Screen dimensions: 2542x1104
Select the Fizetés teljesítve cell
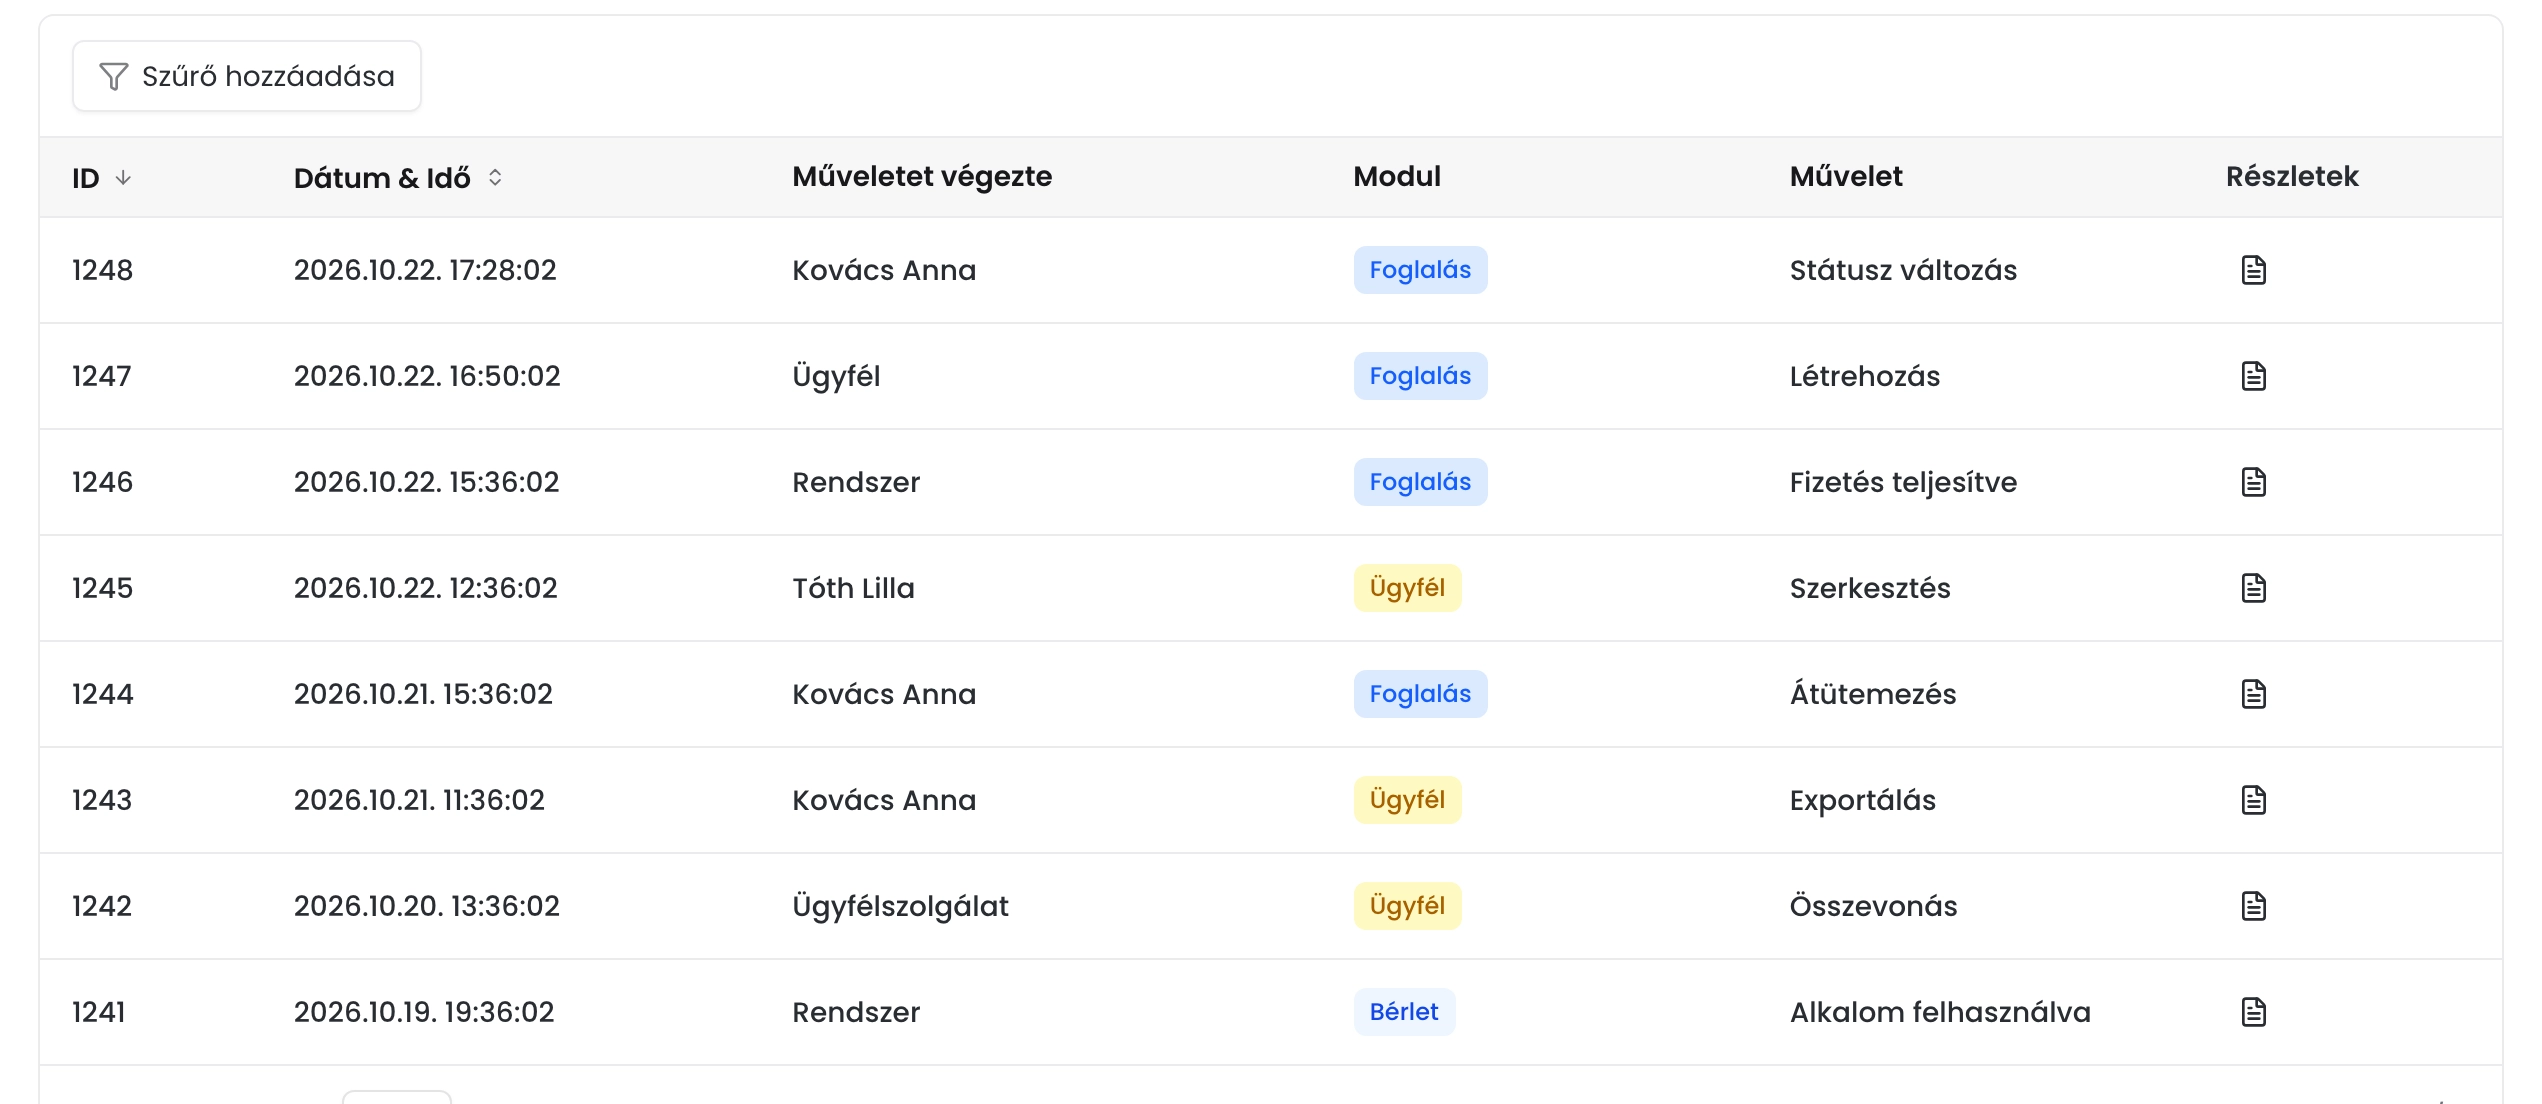pos(1903,482)
